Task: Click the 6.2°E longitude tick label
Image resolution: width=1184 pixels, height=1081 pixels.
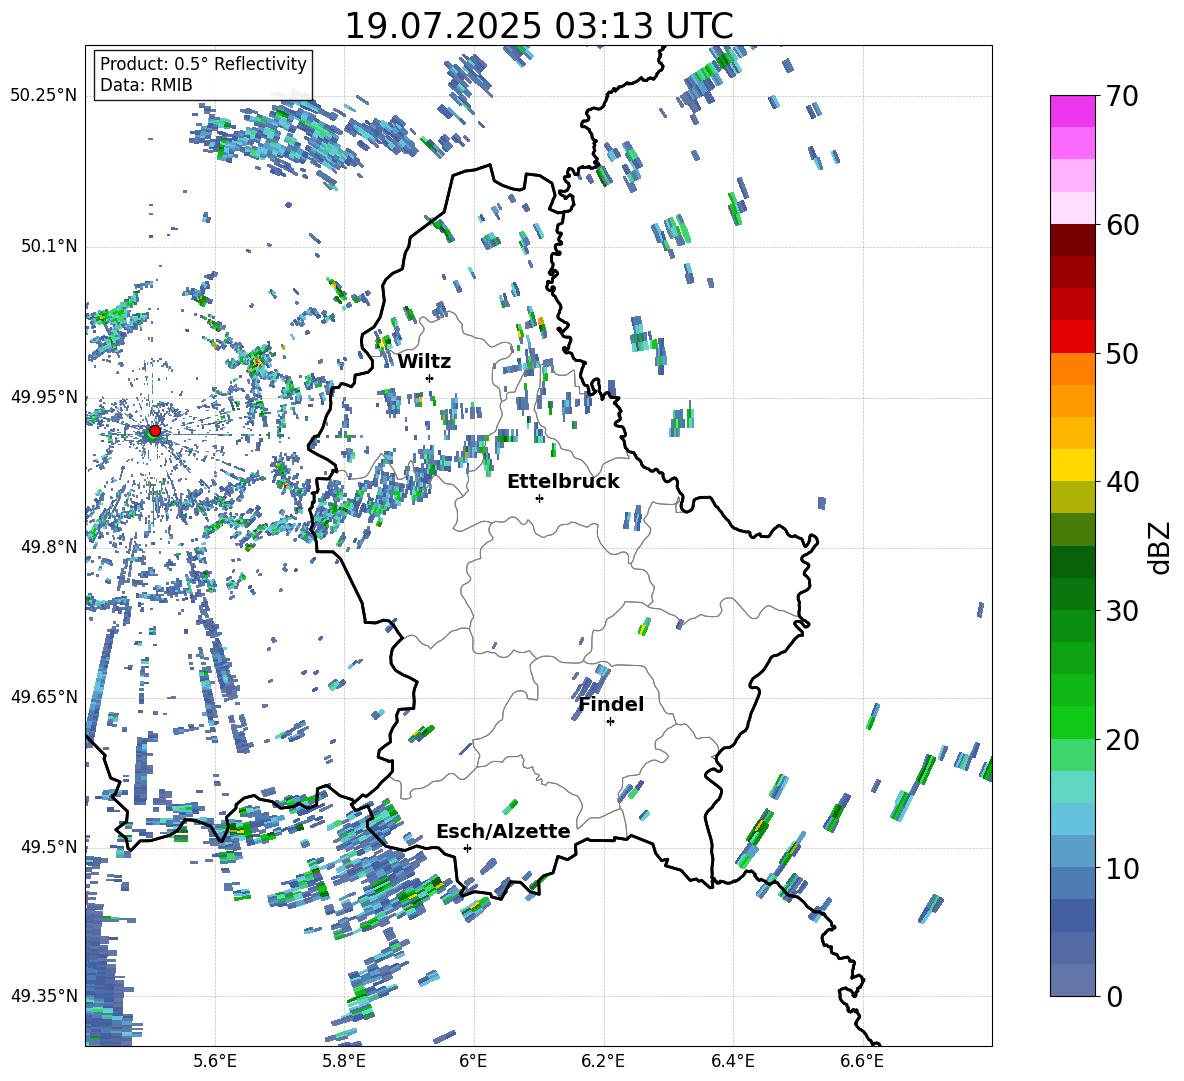Action: click(x=603, y=1062)
